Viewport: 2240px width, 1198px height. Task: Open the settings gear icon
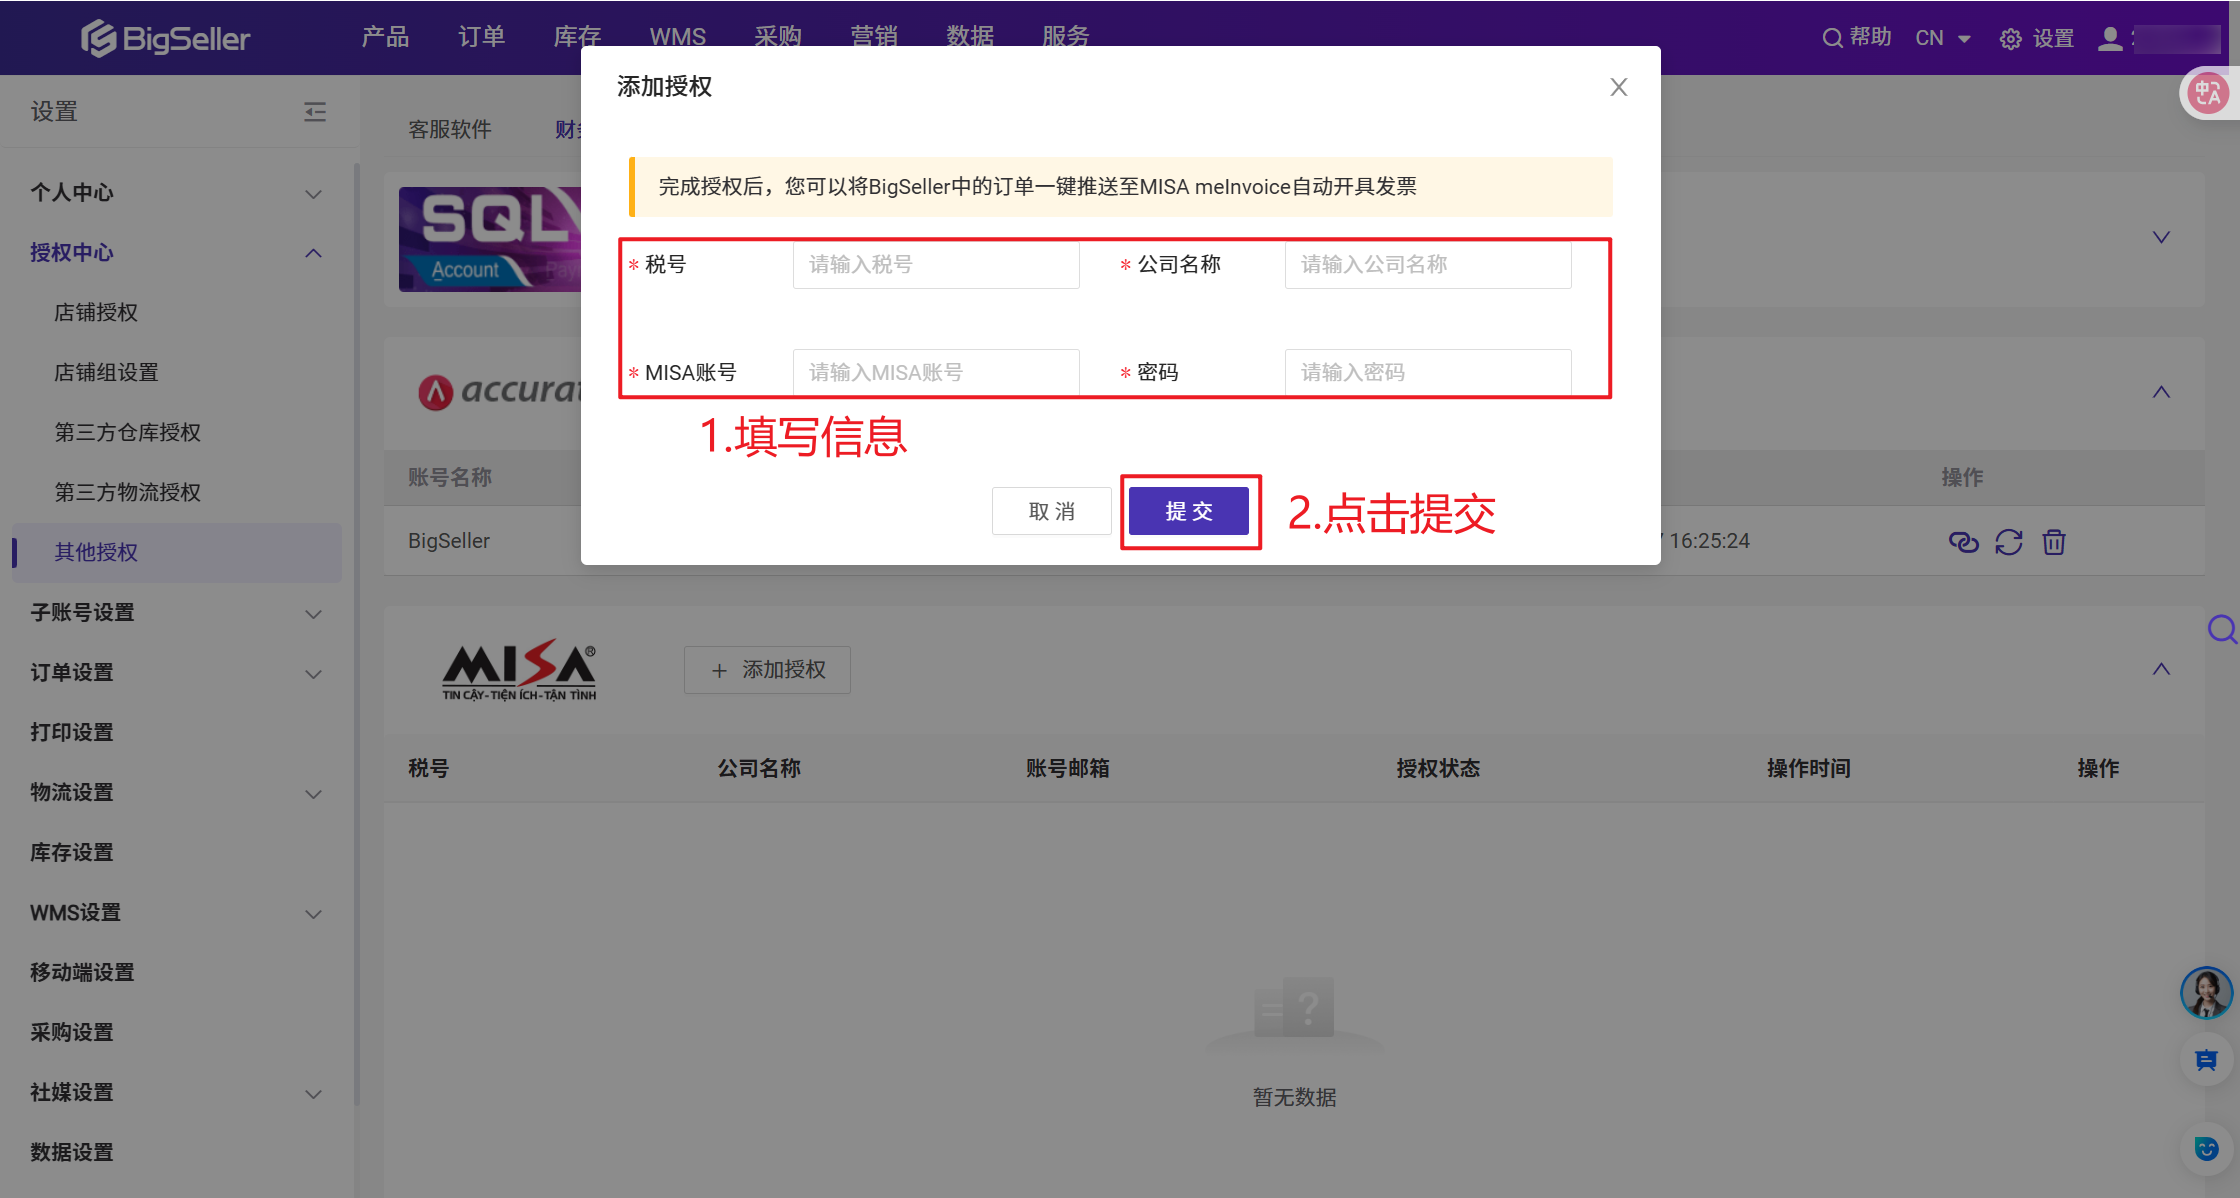(2010, 39)
